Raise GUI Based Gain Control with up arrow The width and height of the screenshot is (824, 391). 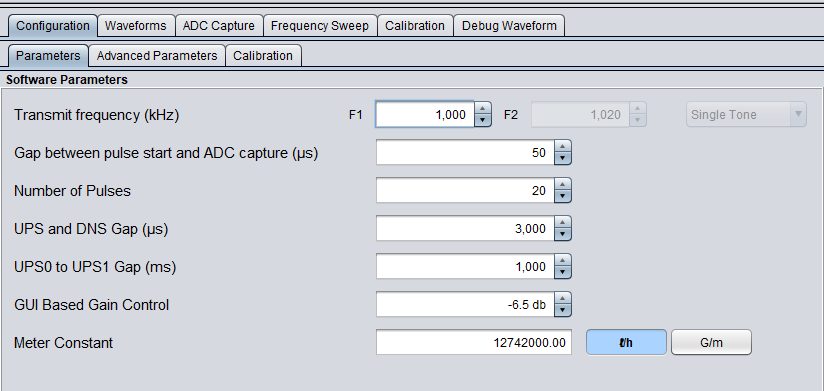563,299
